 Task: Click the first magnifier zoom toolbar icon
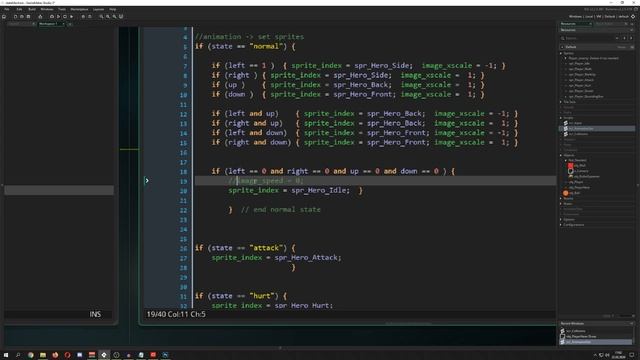[x=101, y=17]
